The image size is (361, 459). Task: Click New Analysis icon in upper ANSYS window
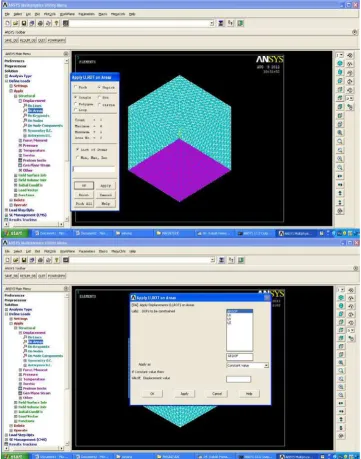pos(8,23)
